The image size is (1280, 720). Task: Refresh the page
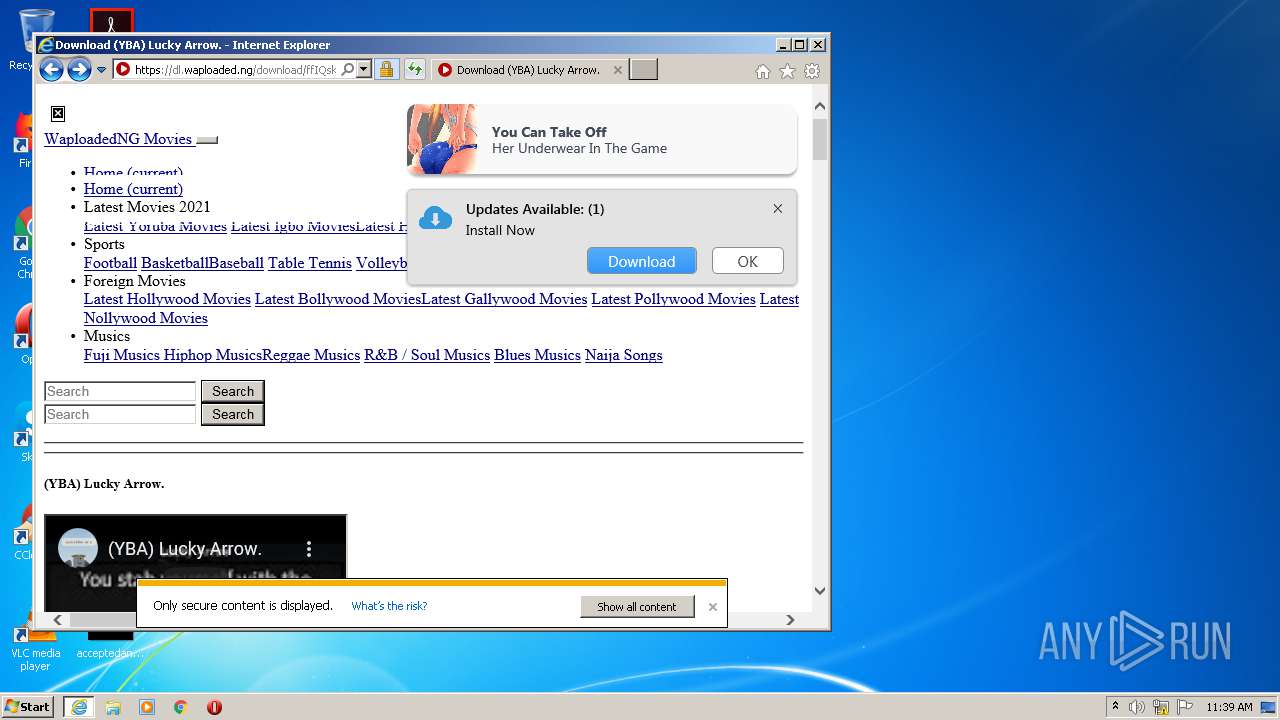[414, 69]
